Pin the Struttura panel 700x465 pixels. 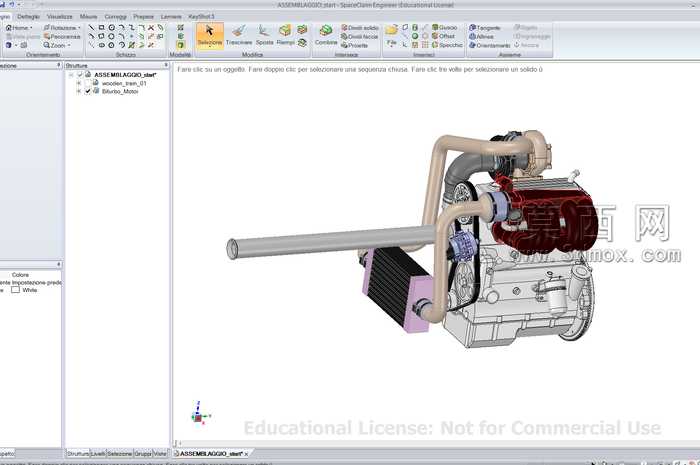point(166,65)
